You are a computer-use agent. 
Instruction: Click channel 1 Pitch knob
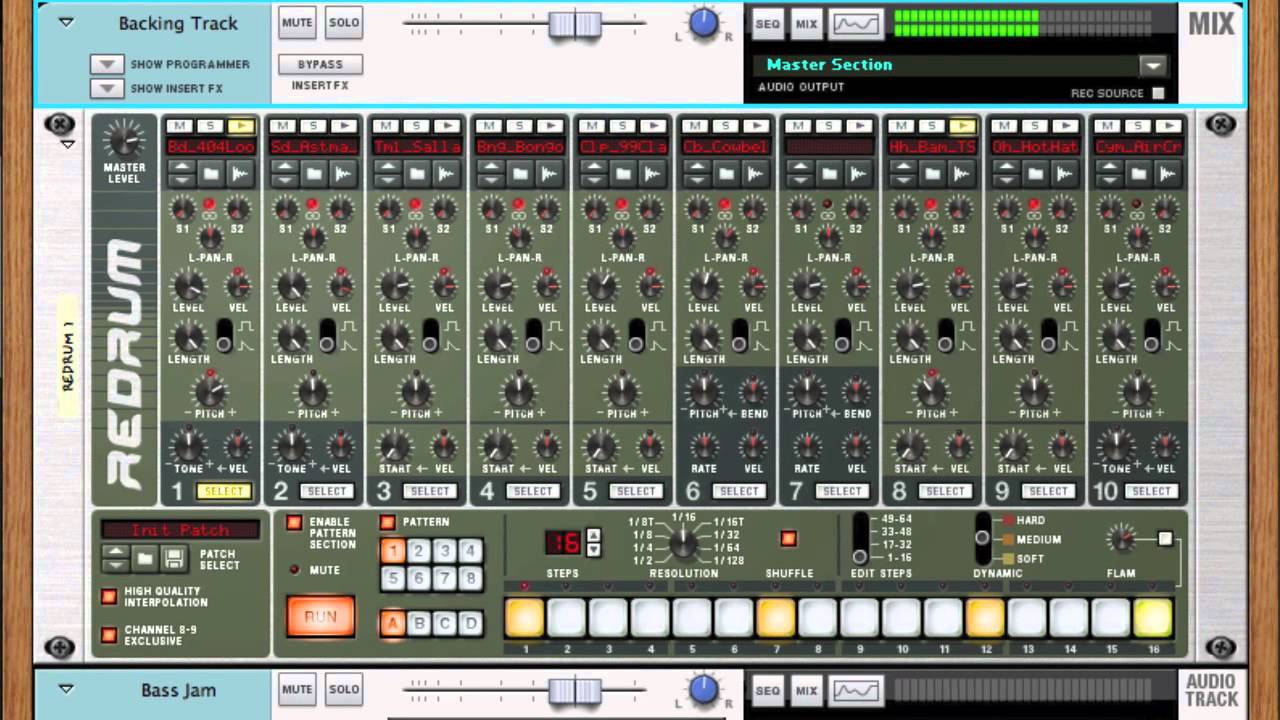tap(210, 390)
